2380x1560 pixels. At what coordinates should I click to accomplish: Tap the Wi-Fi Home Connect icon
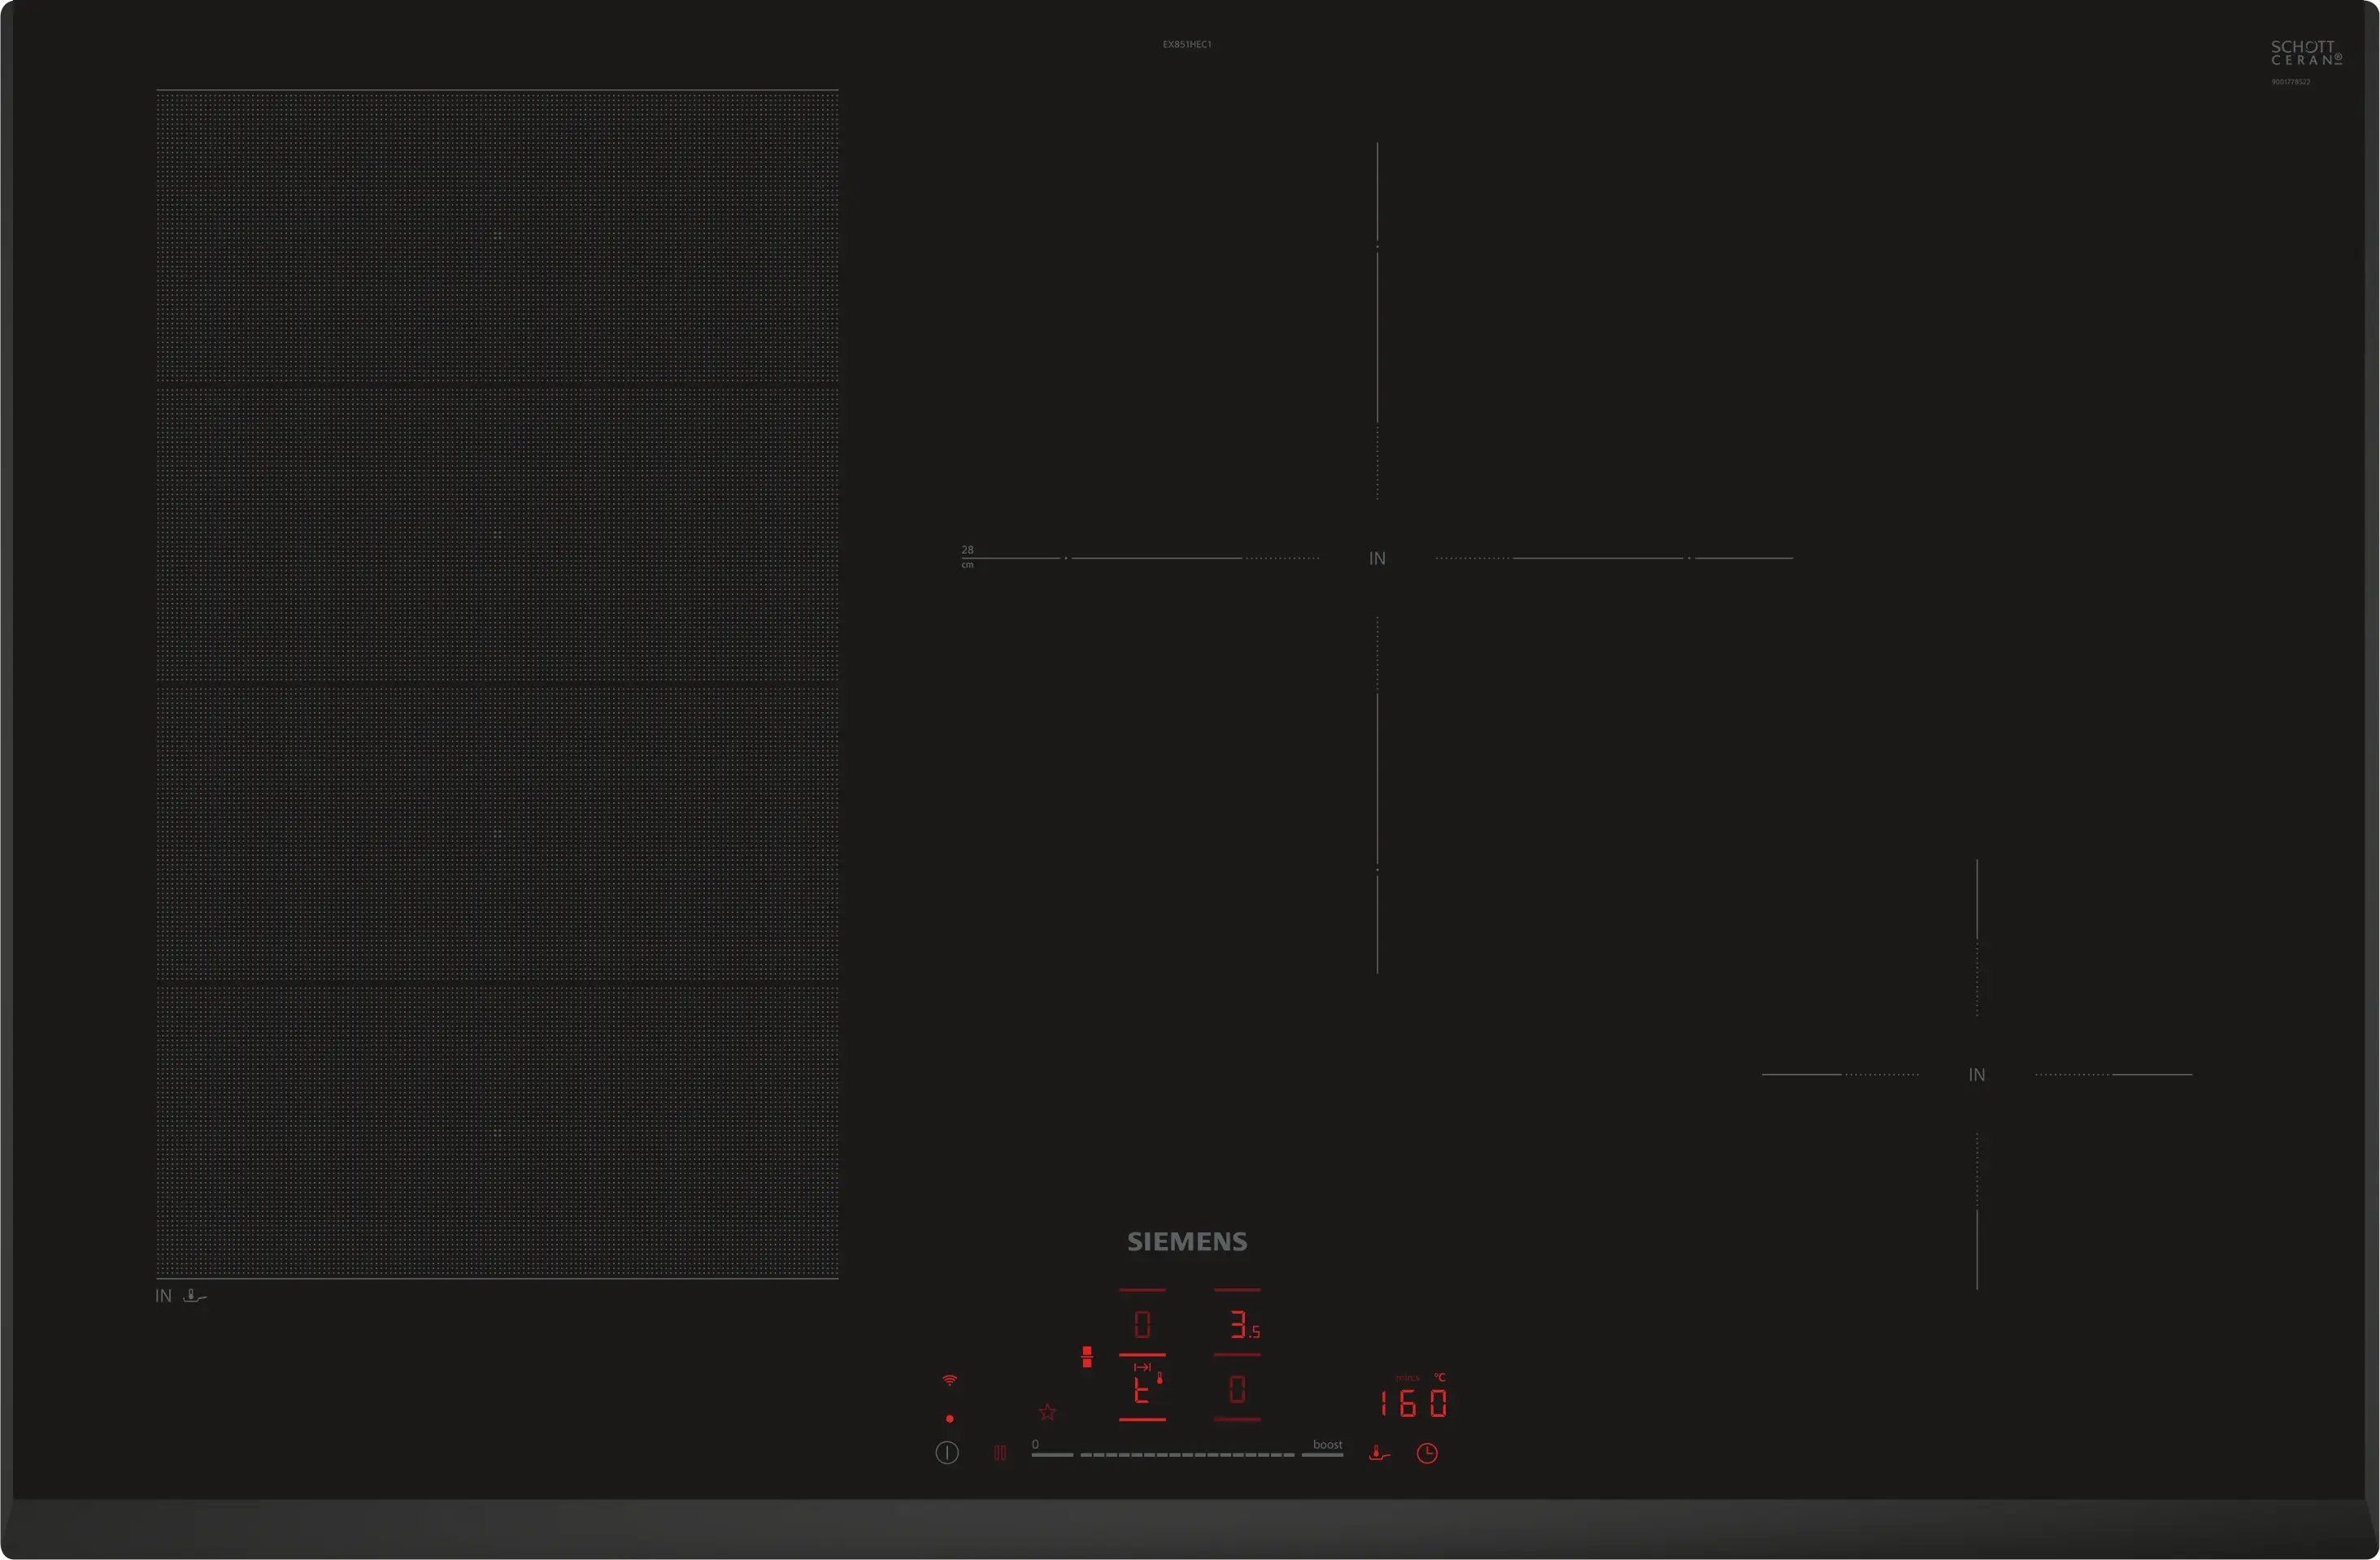pos(950,1380)
